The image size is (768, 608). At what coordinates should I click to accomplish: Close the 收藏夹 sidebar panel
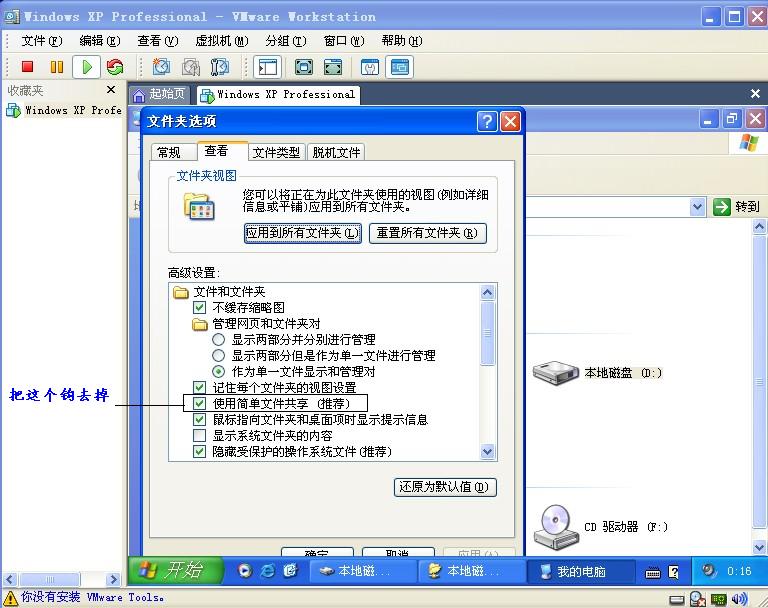point(112,91)
